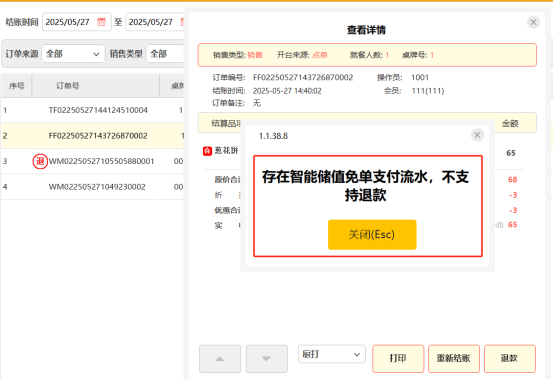Viewport: 553px width, 380px height.
Task: Click the end date field 2025/05/27
Action: (x=155, y=22)
